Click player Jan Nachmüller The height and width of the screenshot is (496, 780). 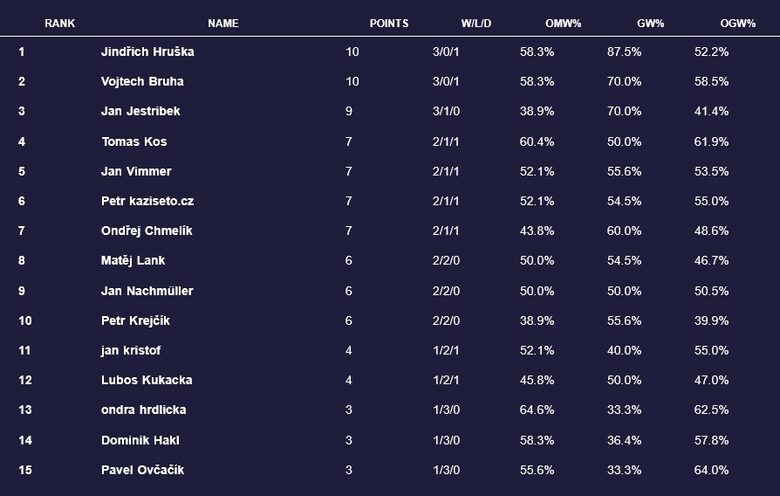click(147, 290)
